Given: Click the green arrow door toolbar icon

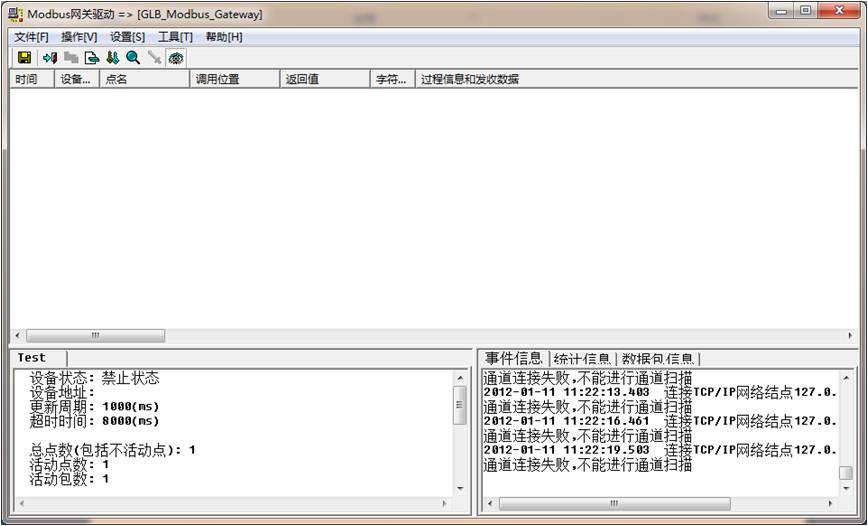Looking at the screenshot, I should coord(50,58).
